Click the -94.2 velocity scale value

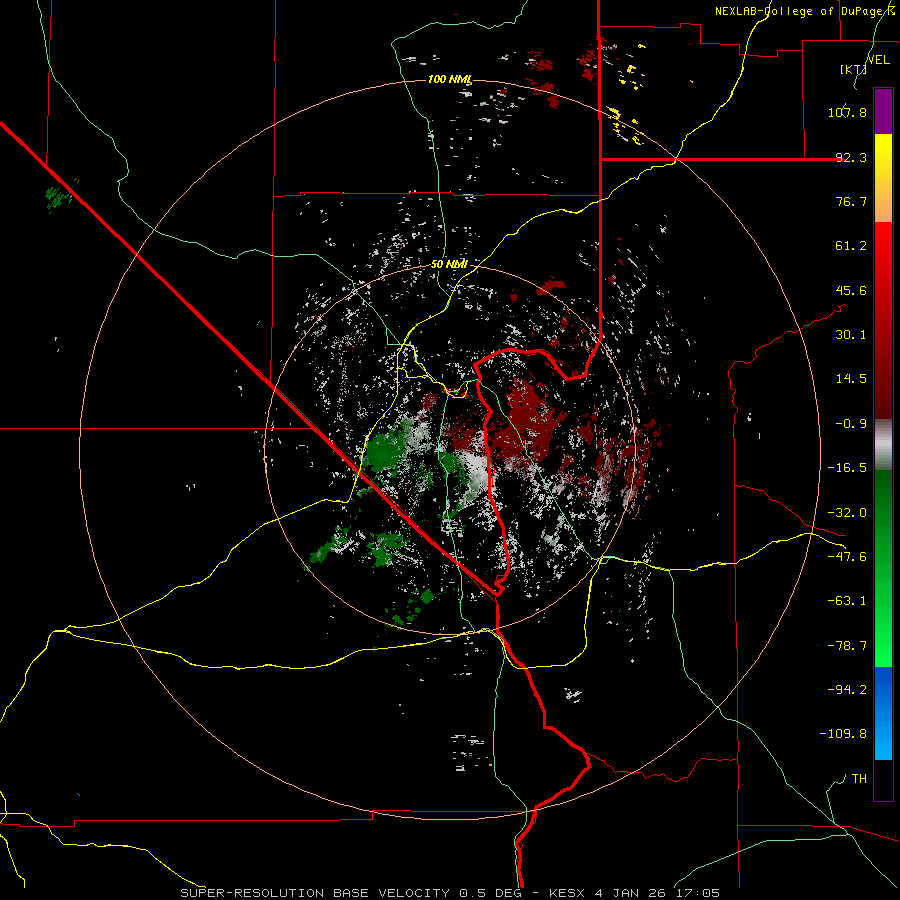(x=847, y=689)
